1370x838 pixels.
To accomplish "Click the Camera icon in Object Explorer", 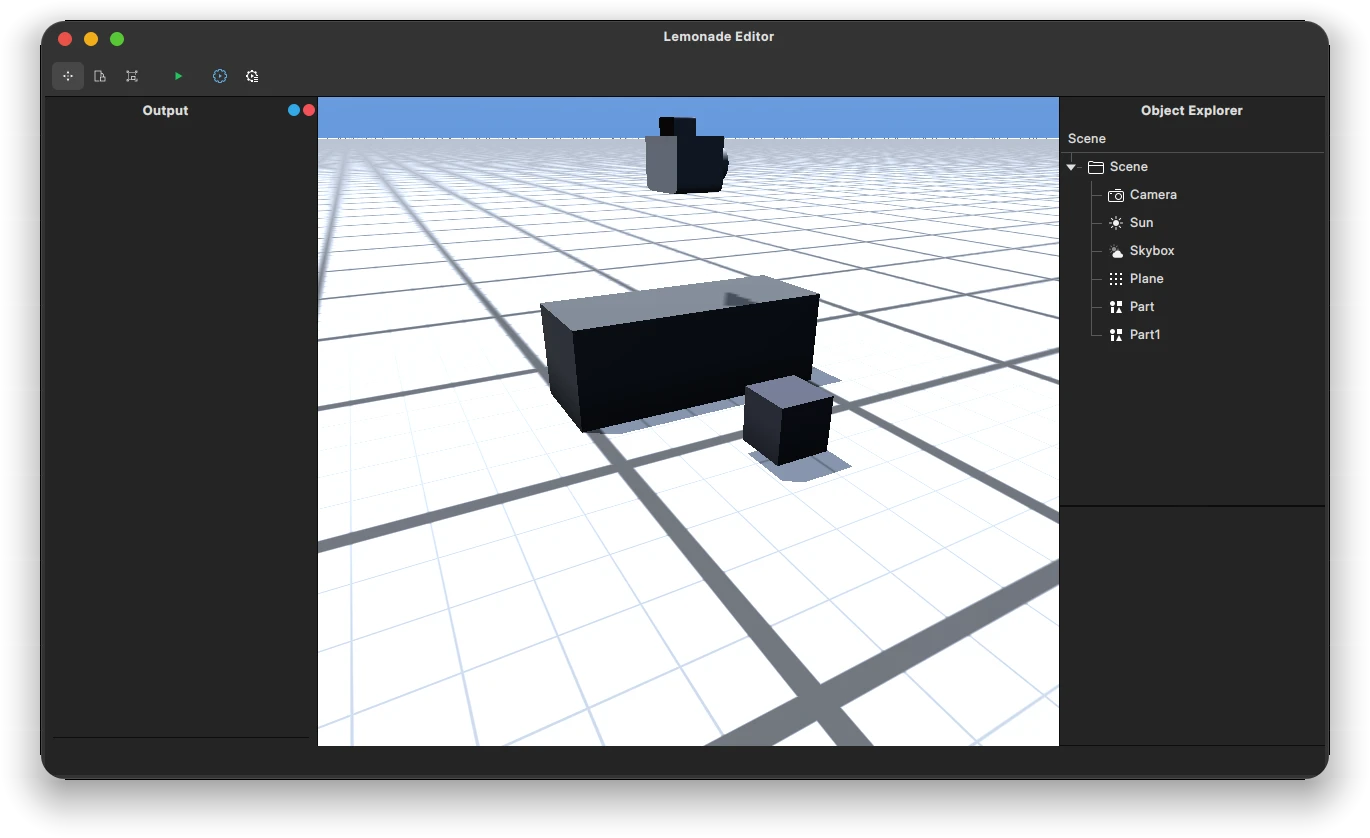I will [1114, 194].
